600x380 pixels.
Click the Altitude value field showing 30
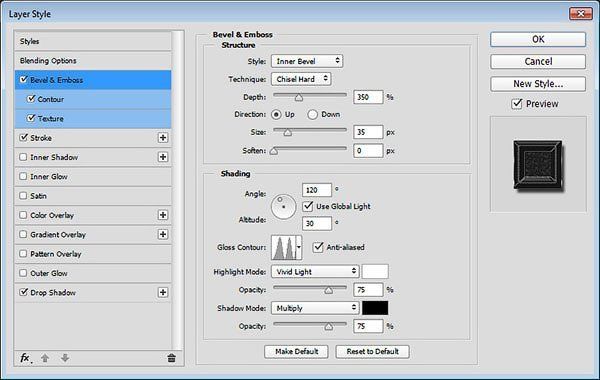[317, 223]
